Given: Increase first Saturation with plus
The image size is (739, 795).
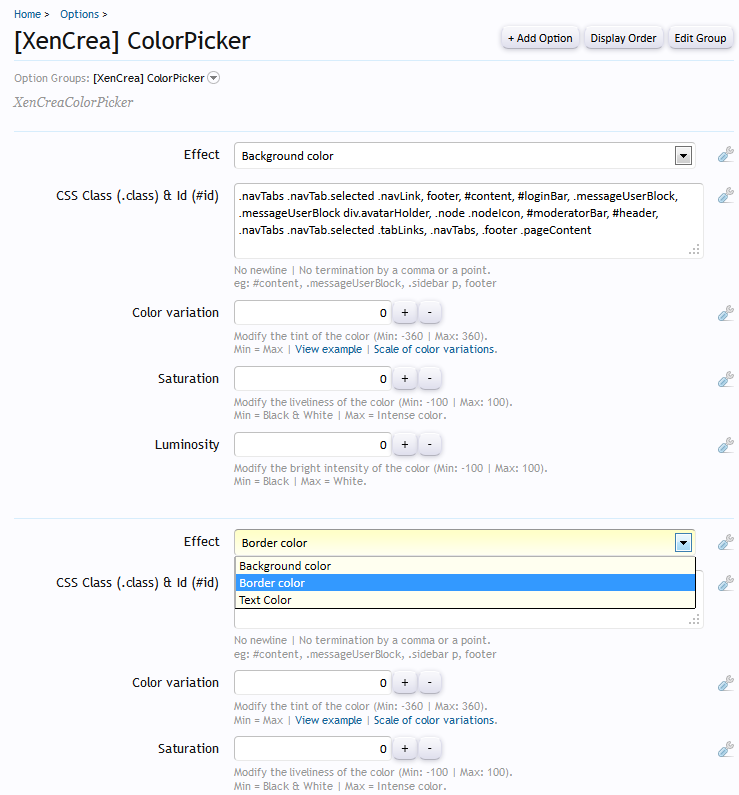Looking at the screenshot, I should pos(404,378).
